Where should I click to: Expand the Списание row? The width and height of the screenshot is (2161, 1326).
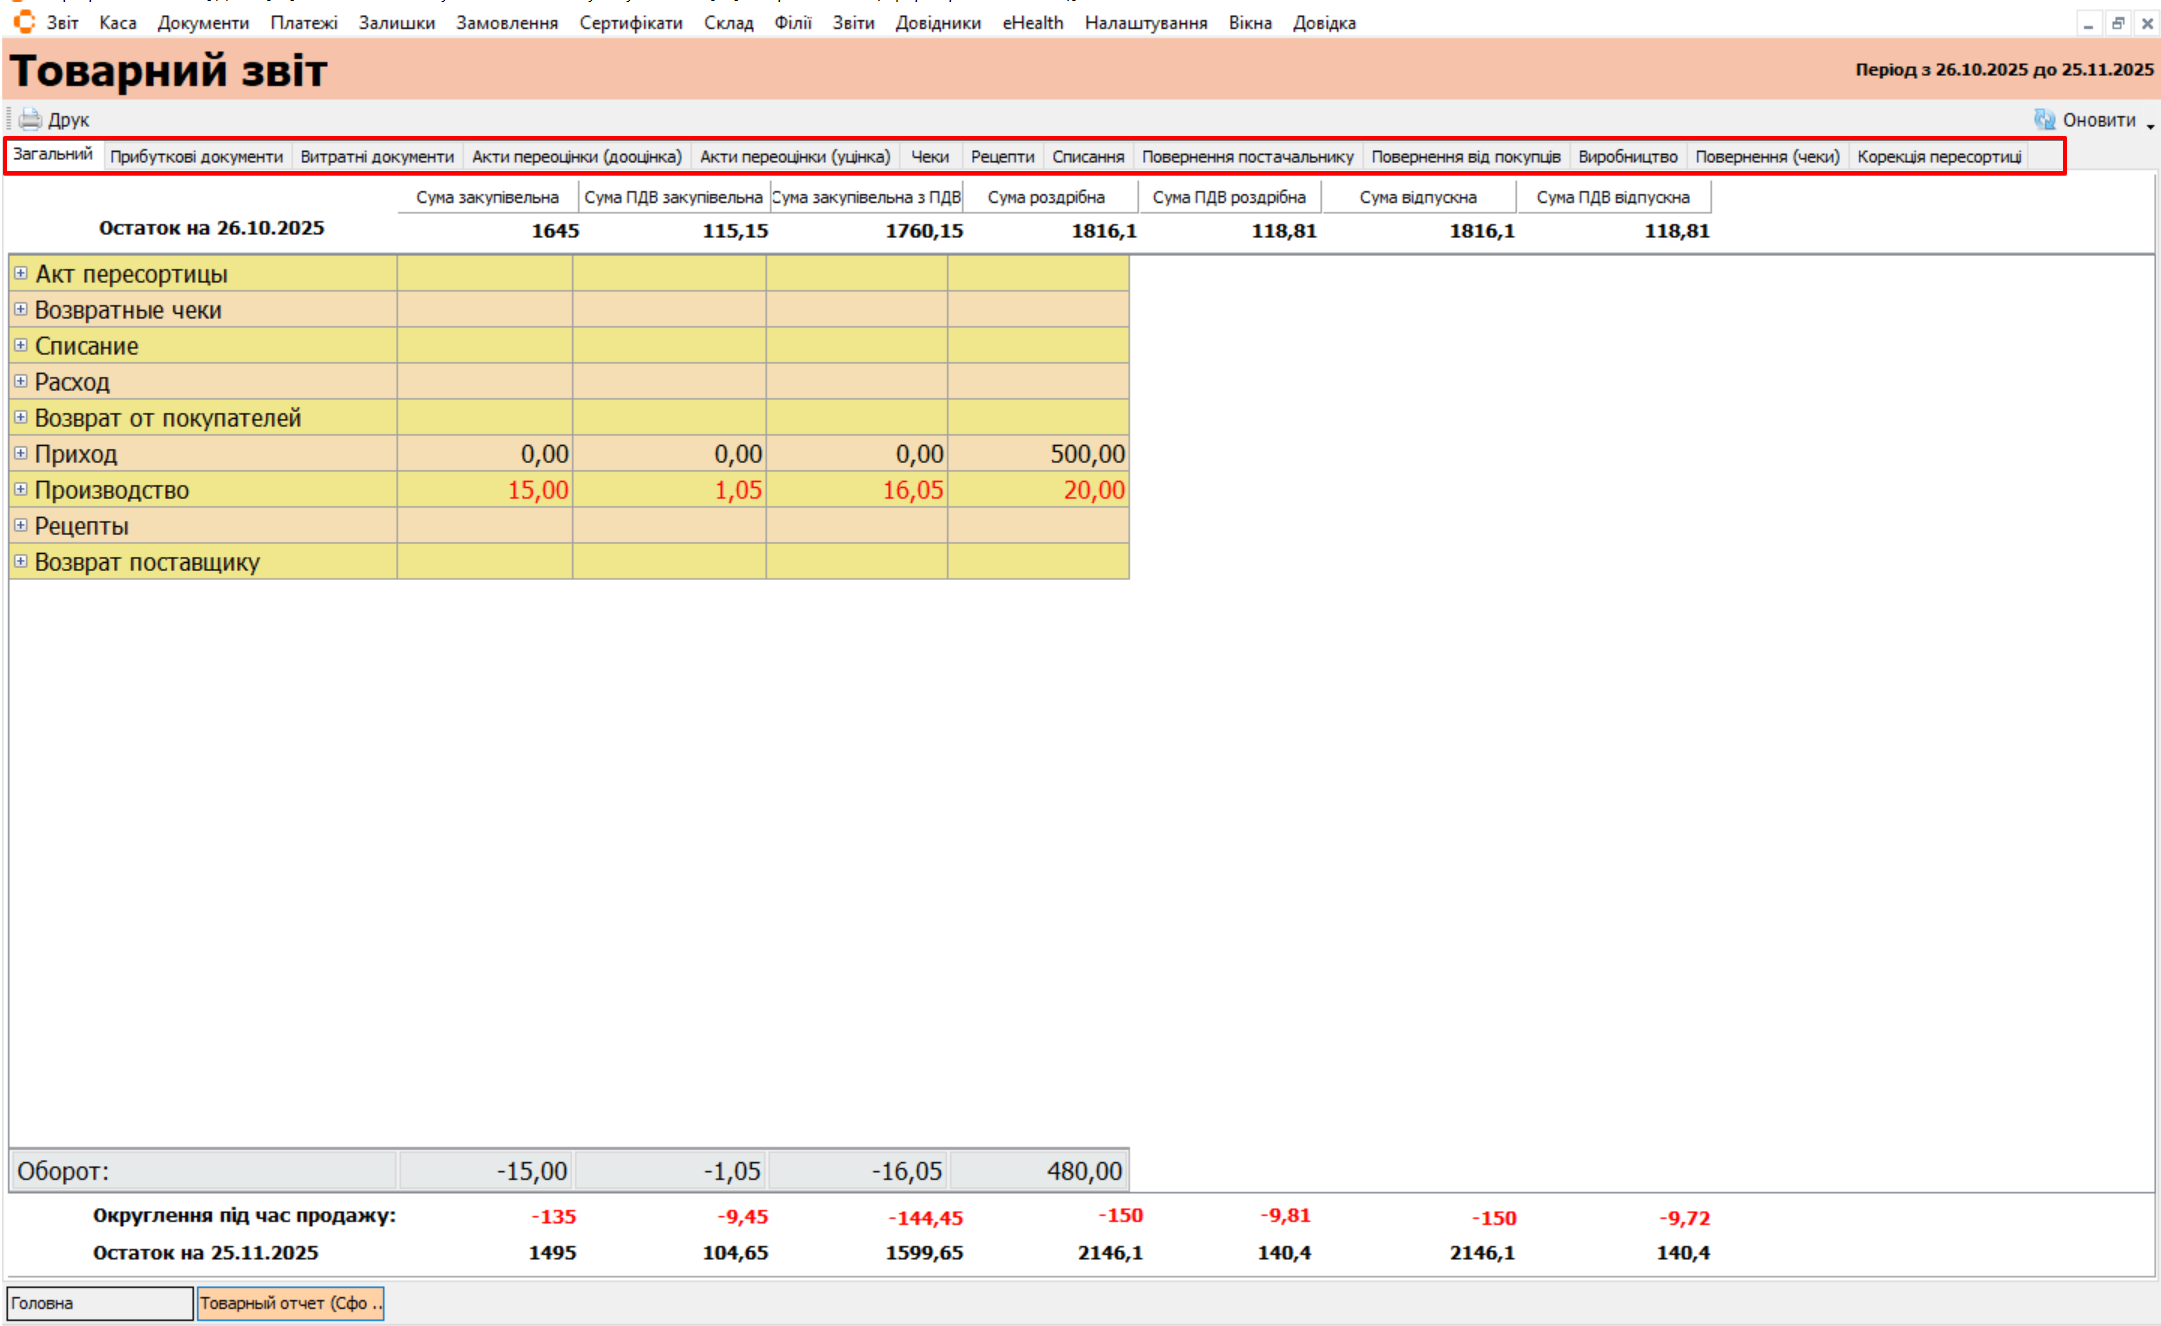coord(20,345)
